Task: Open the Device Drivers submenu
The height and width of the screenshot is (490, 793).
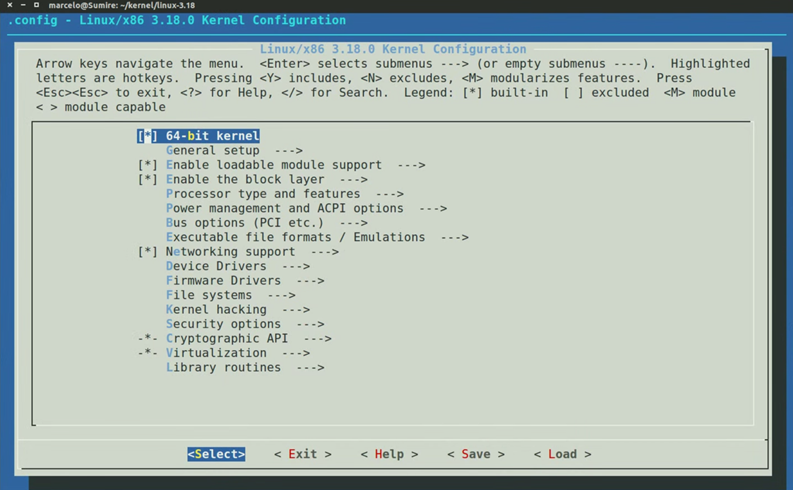Action: click(216, 266)
